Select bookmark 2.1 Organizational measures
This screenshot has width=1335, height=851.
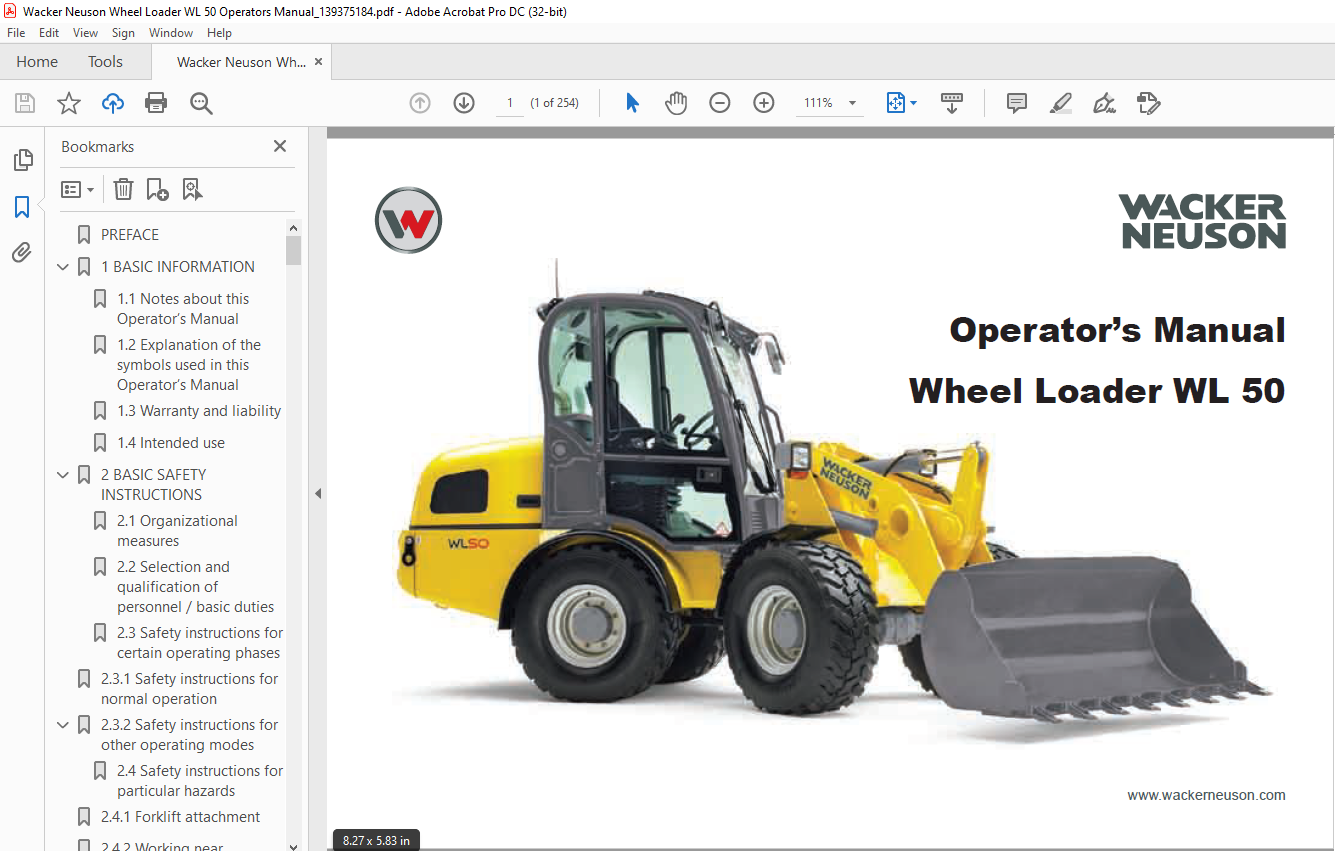(x=177, y=531)
